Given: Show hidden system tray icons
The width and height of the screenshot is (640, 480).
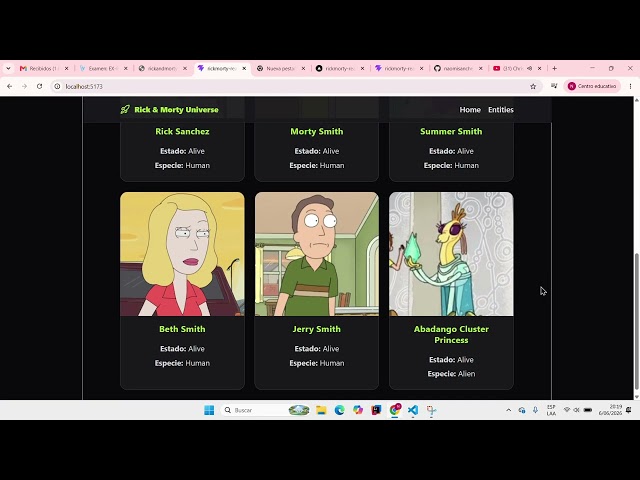Looking at the screenshot, I should point(509,410).
